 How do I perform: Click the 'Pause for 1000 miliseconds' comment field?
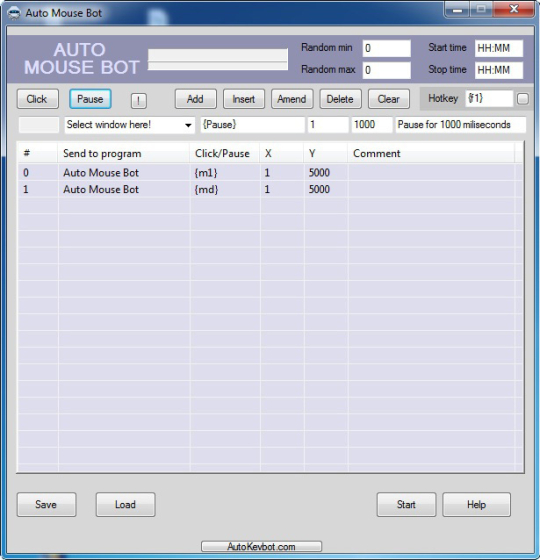click(x=460, y=125)
